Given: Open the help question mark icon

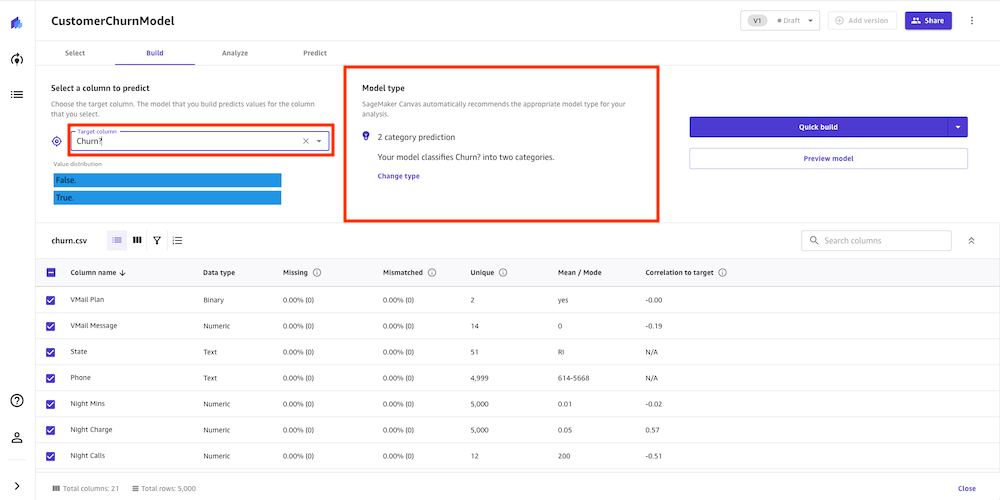Looking at the screenshot, I should click(17, 401).
